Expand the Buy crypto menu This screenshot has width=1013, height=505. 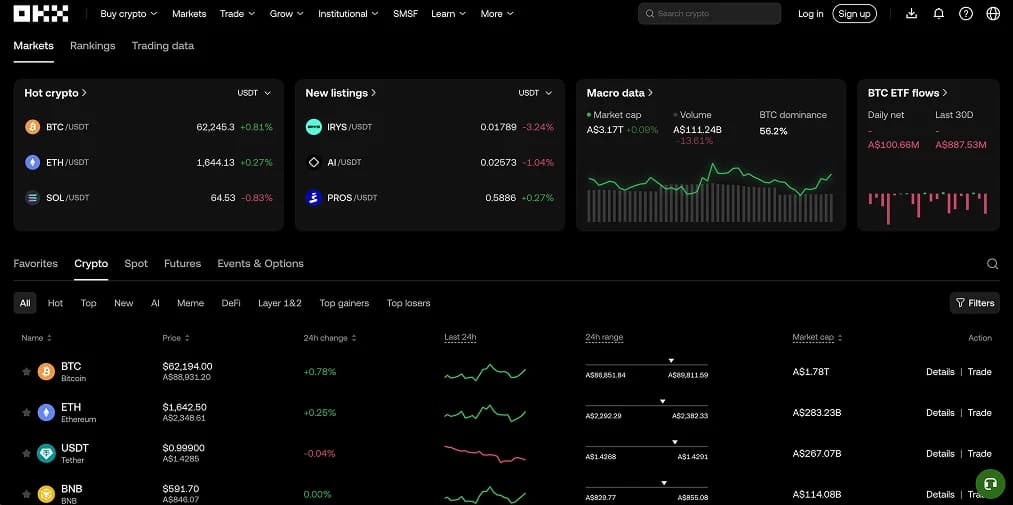129,14
